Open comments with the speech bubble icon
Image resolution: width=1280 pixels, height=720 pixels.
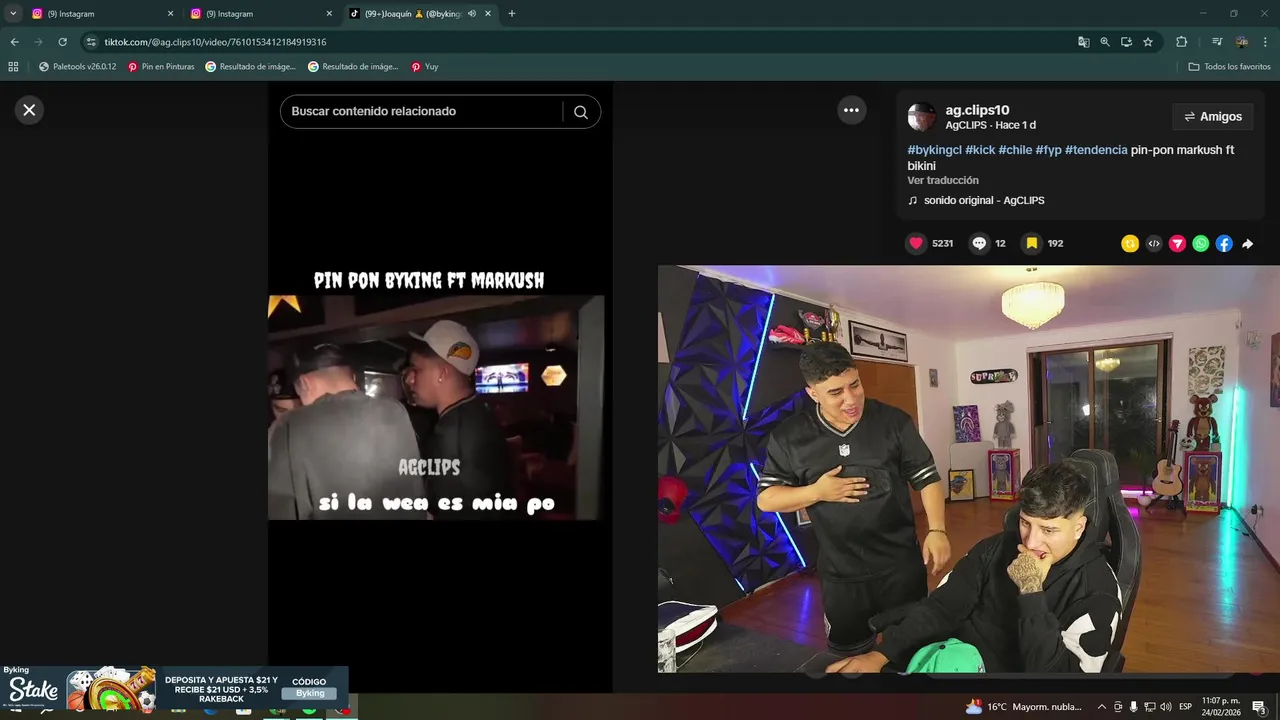coord(979,243)
